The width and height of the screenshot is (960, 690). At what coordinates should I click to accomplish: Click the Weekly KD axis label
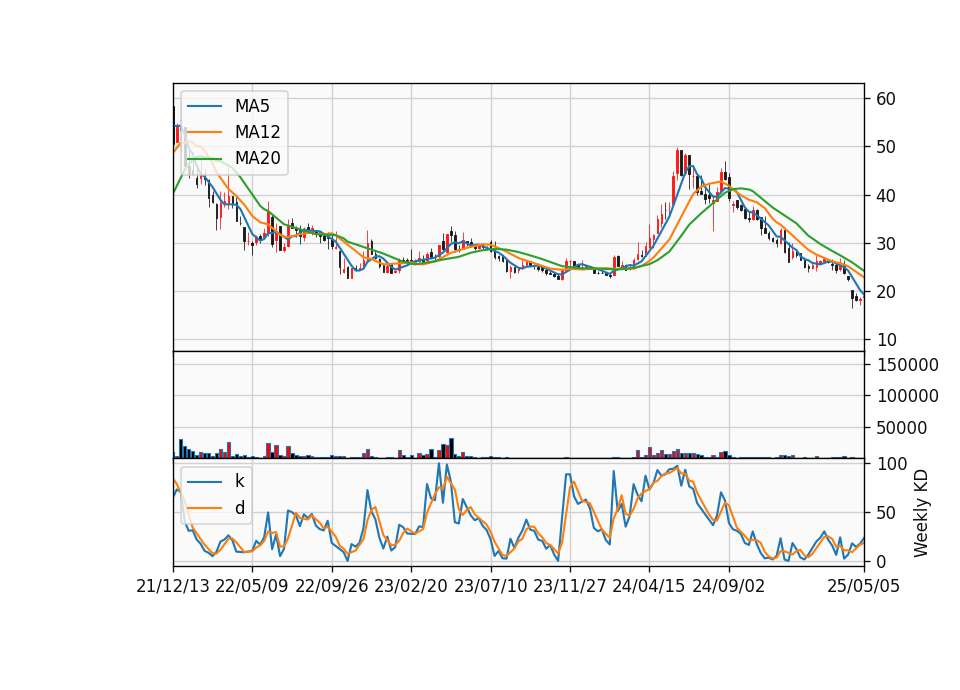pos(920,513)
